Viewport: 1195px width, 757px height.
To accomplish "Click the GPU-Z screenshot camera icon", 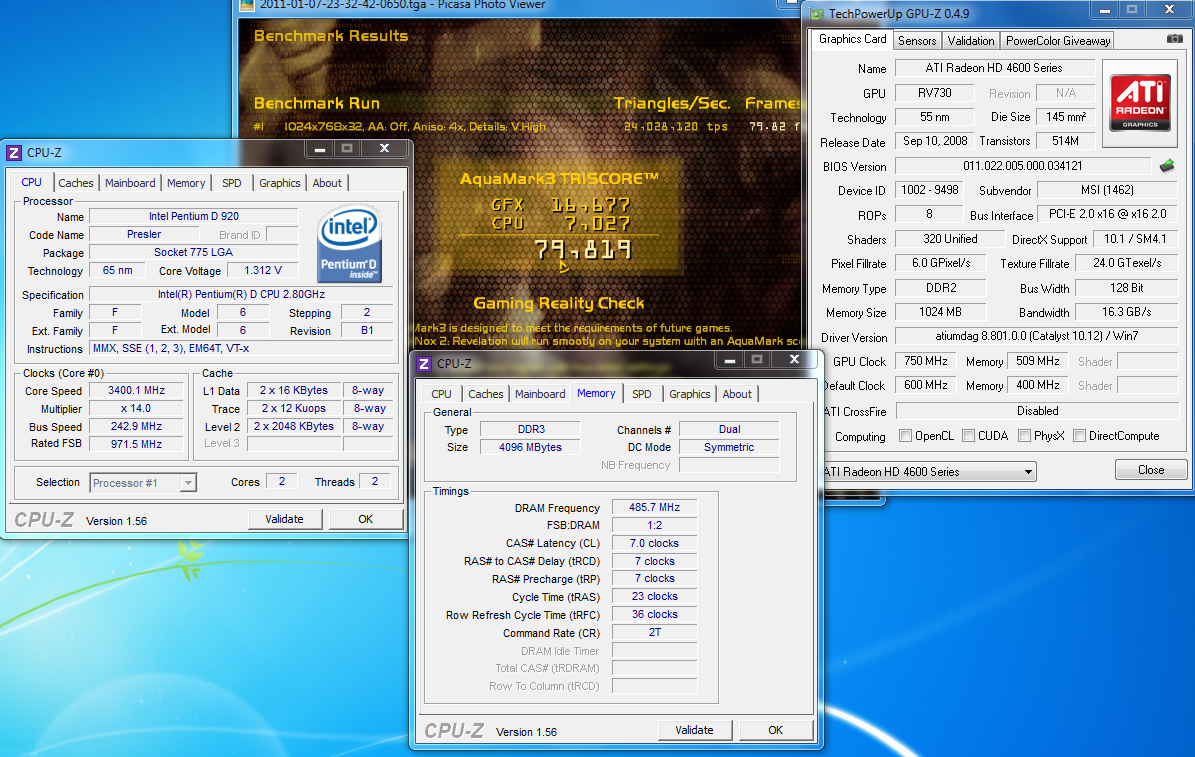I will [1174, 39].
